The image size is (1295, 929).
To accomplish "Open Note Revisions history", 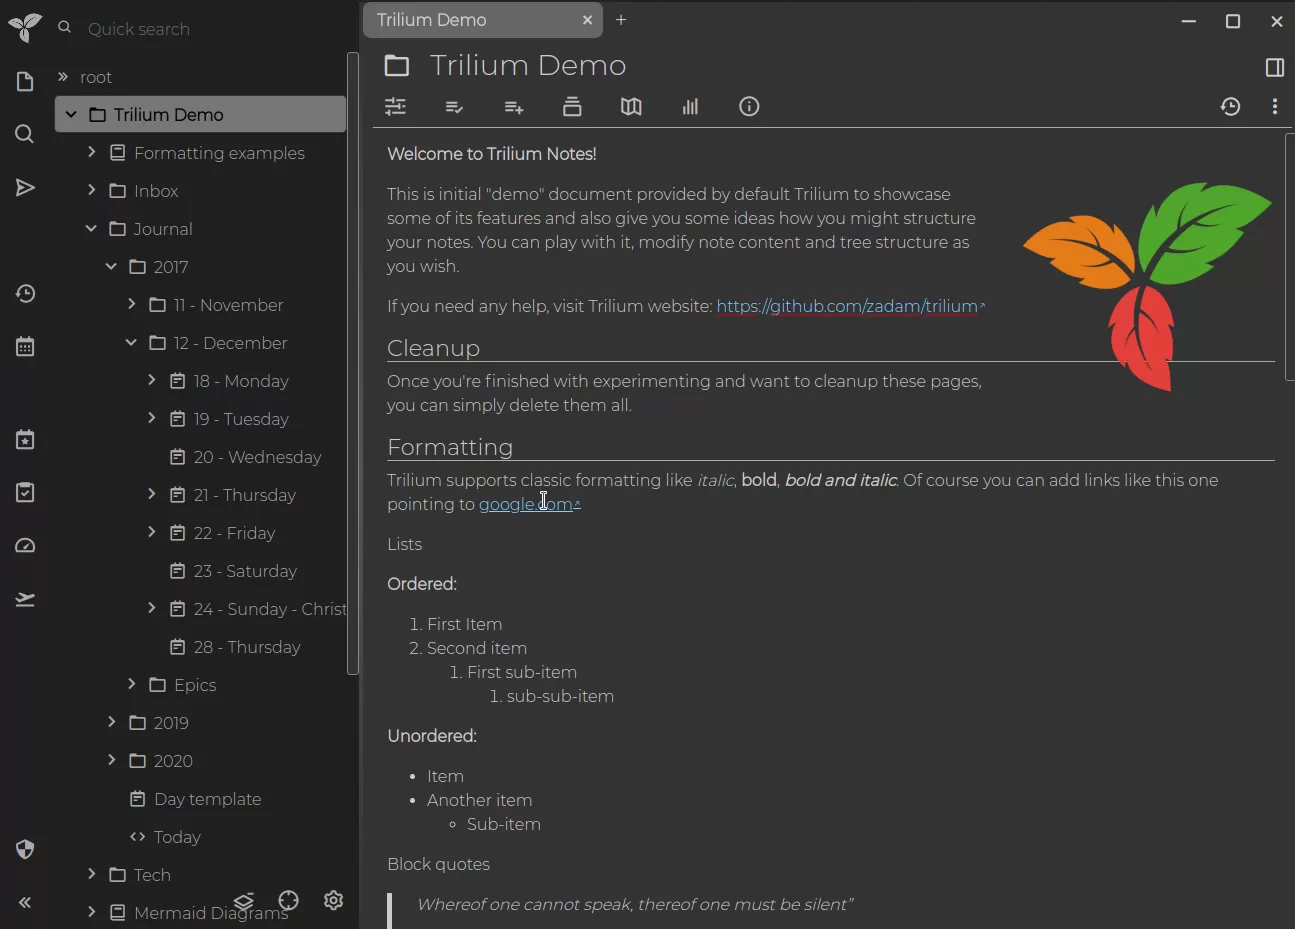I will pos(1231,107).
